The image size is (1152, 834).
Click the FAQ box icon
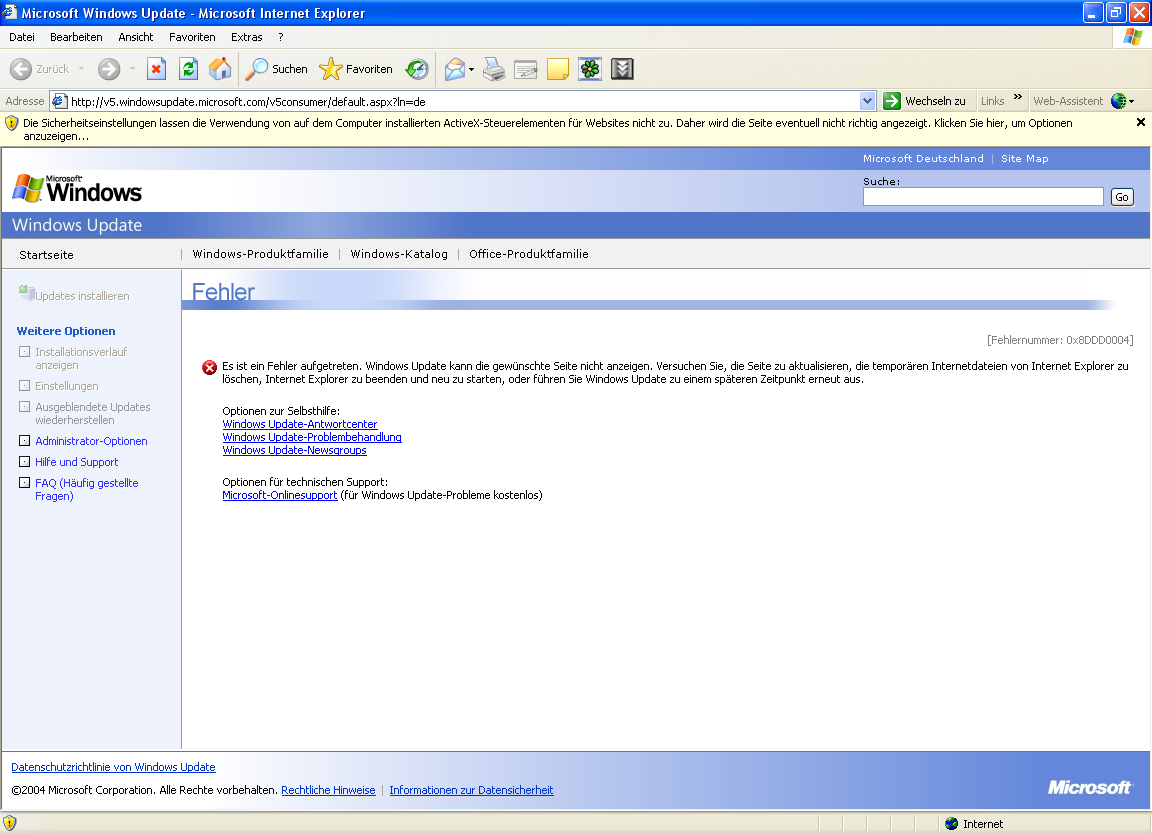tap(24, 483)
